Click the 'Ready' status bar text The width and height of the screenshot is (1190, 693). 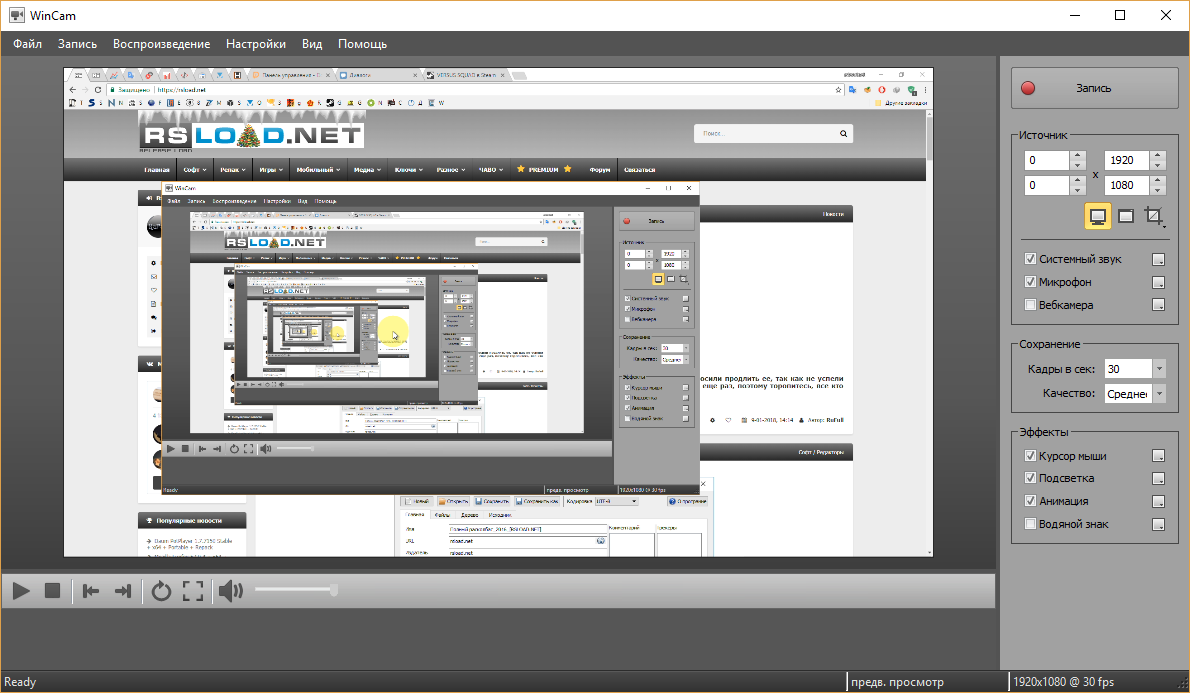click(x=20, y=682)
